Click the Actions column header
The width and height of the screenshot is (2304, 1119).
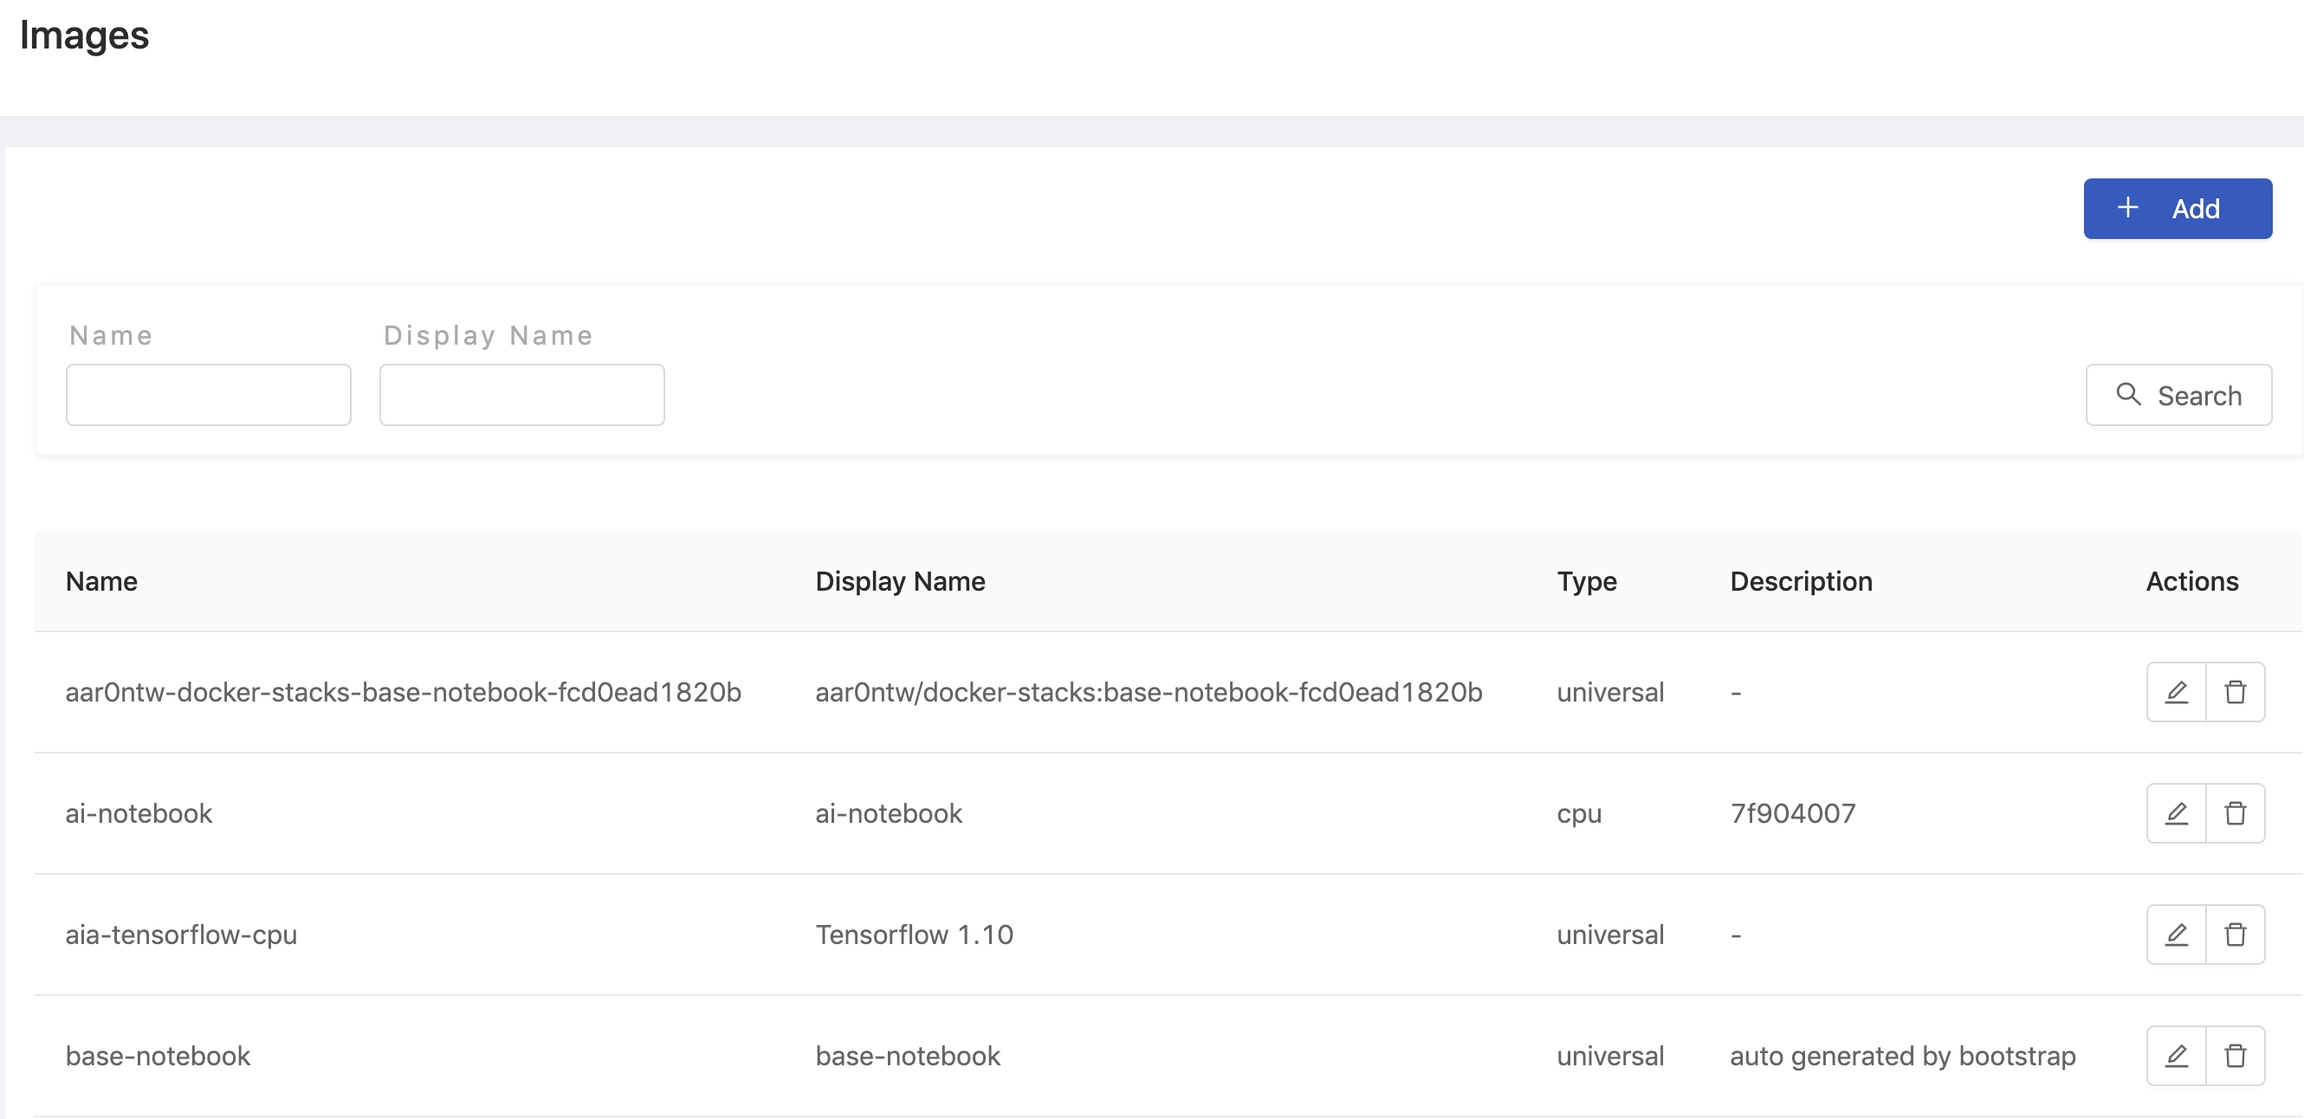pos(2192,581)
